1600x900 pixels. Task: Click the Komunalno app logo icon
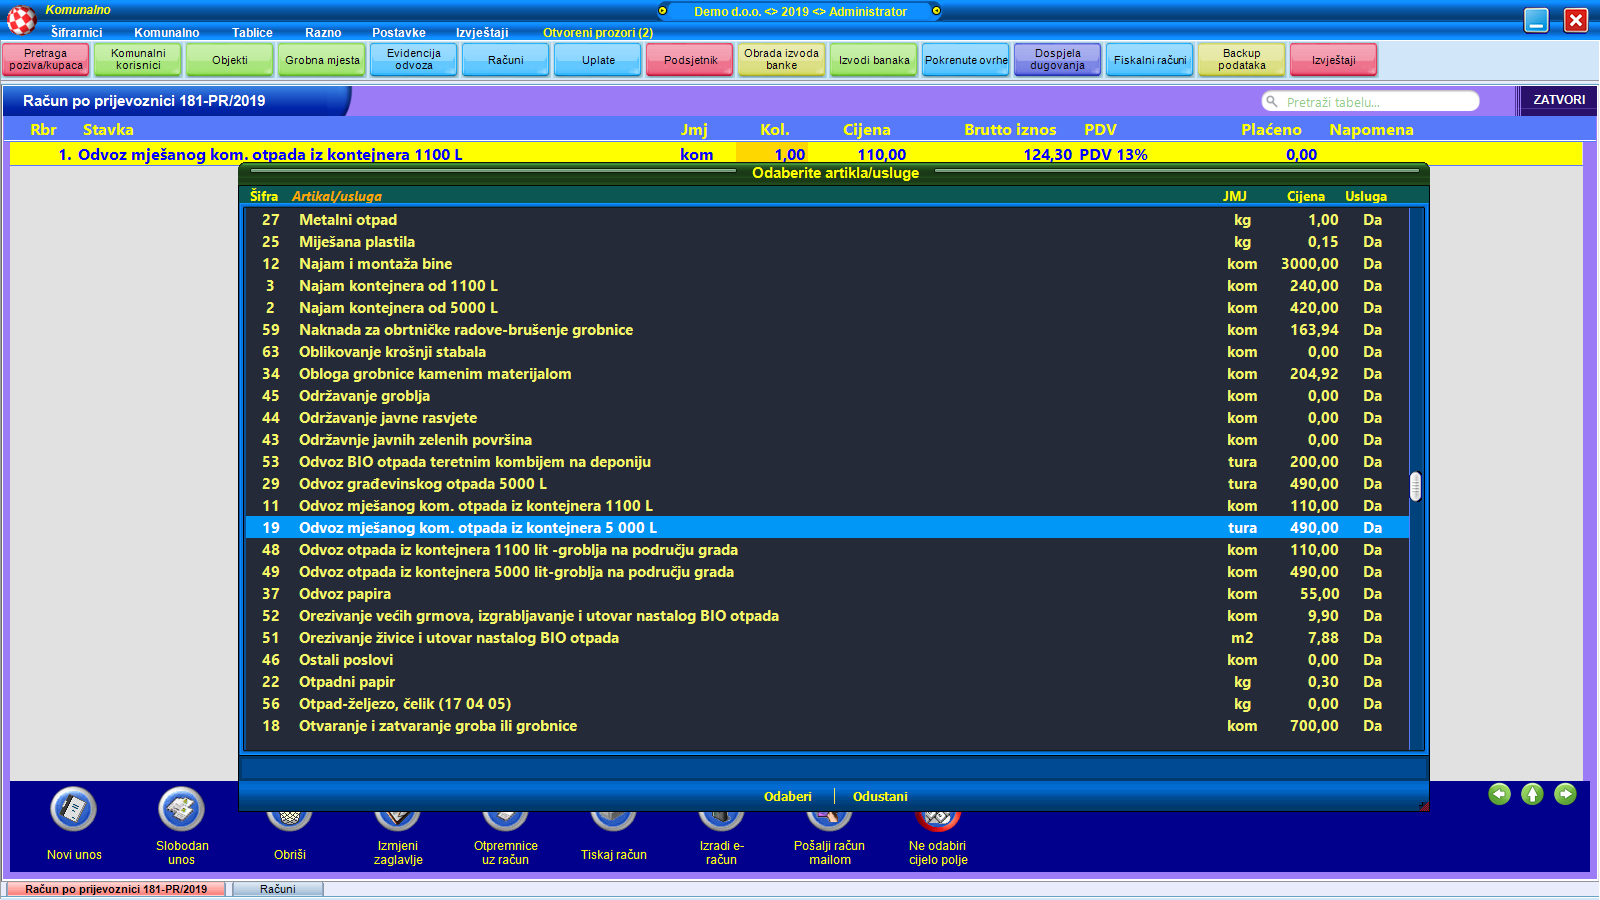[21, 19]
